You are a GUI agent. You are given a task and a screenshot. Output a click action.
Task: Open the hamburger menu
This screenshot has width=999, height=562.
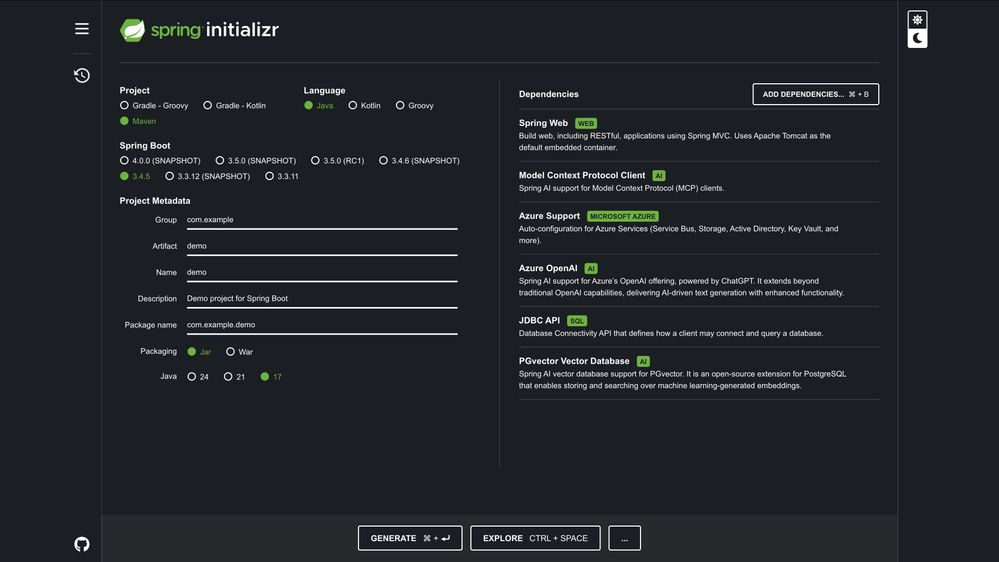(82, 29)
